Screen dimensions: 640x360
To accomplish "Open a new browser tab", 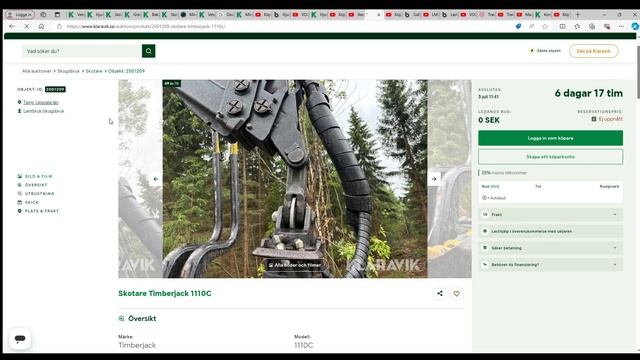I will 578,14.
